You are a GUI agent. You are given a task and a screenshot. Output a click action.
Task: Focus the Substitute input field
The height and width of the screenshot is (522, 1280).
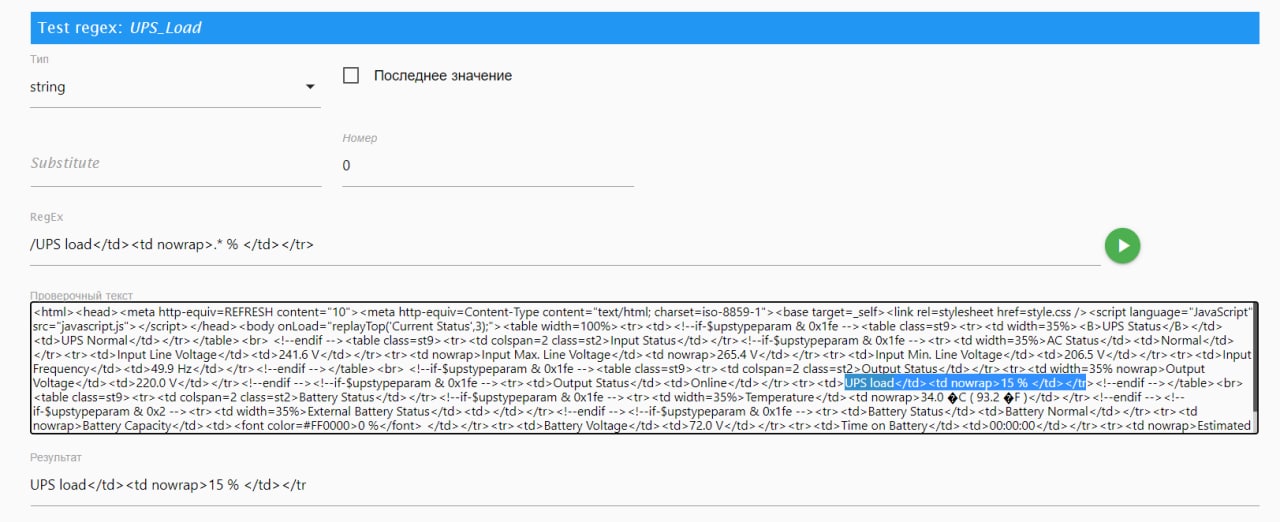175,163
